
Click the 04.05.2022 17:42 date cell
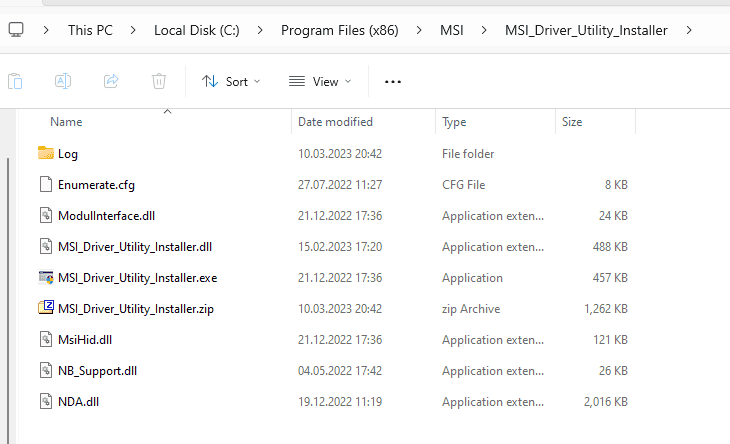[340, 371]
